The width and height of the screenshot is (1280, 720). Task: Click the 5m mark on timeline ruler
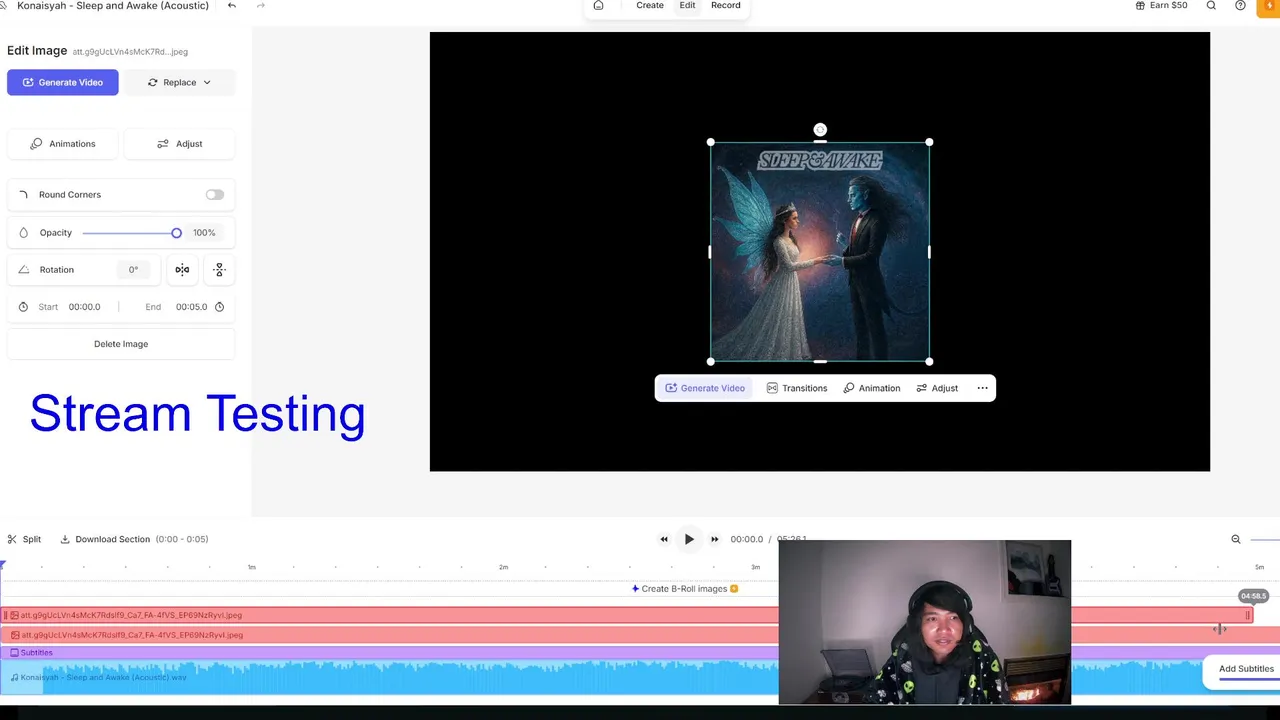click(x=1260, y=567)
